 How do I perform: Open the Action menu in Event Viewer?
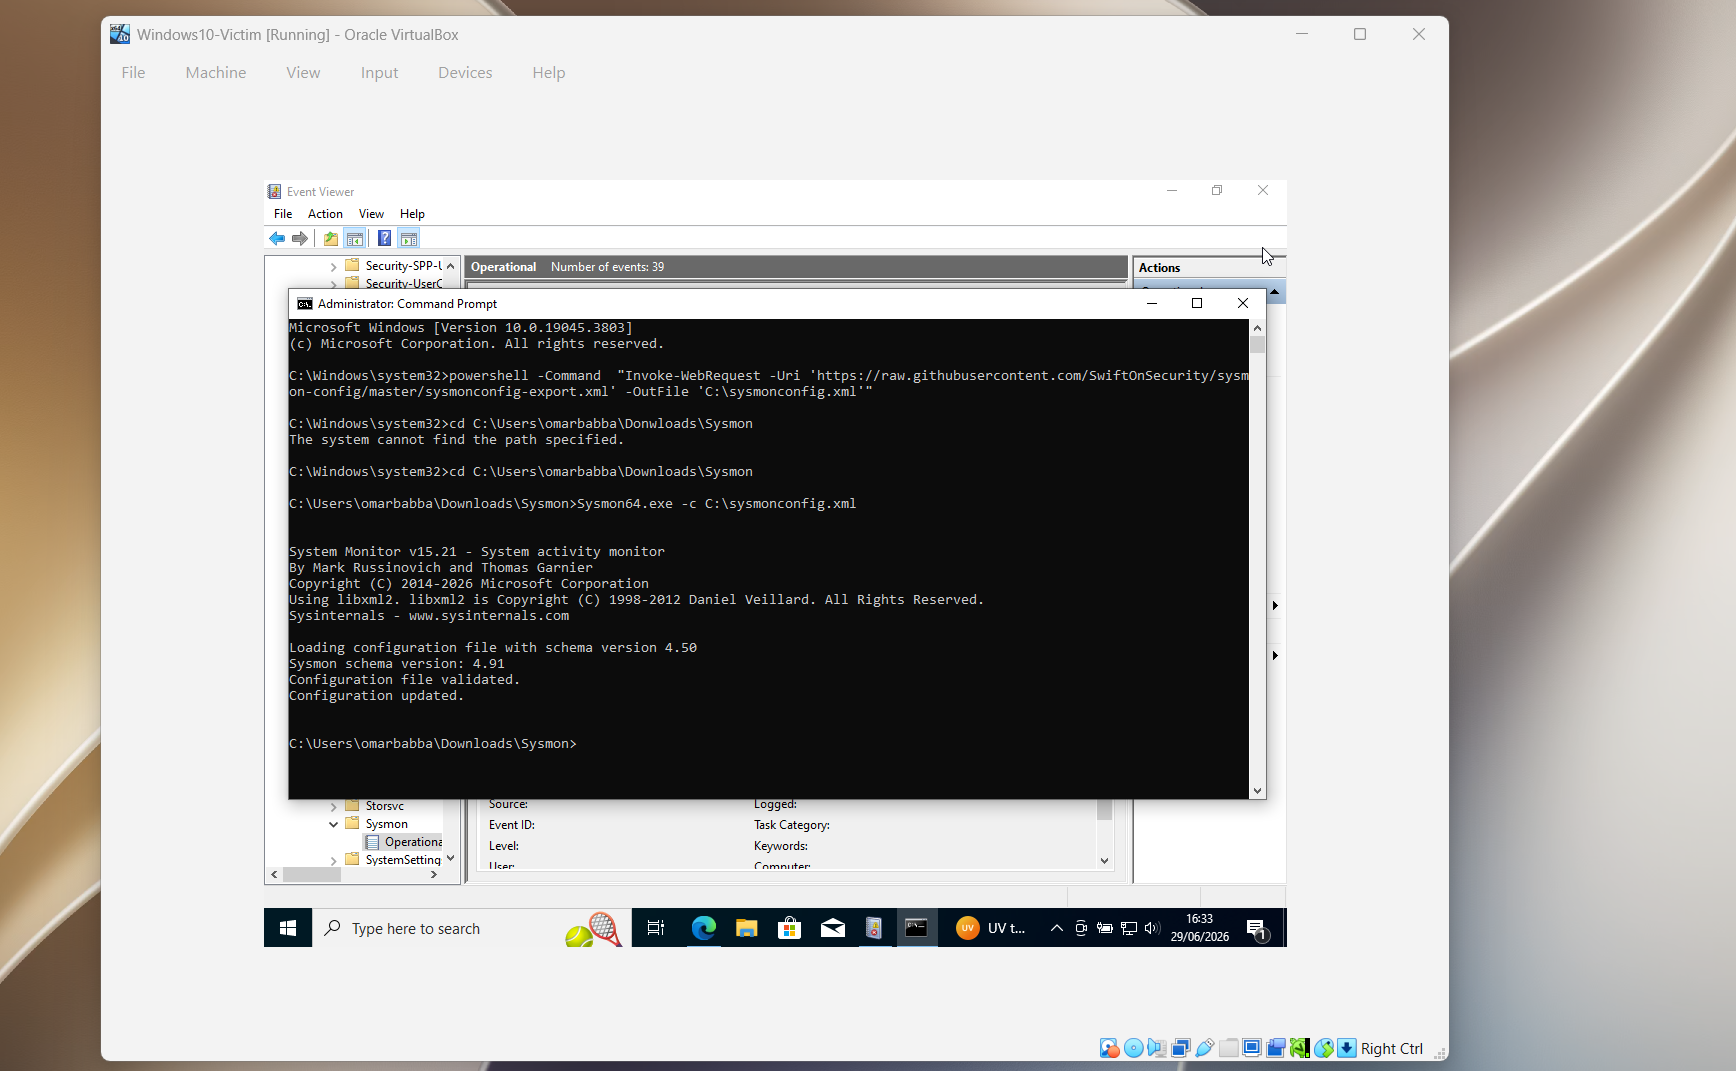[x=325, y=214]
